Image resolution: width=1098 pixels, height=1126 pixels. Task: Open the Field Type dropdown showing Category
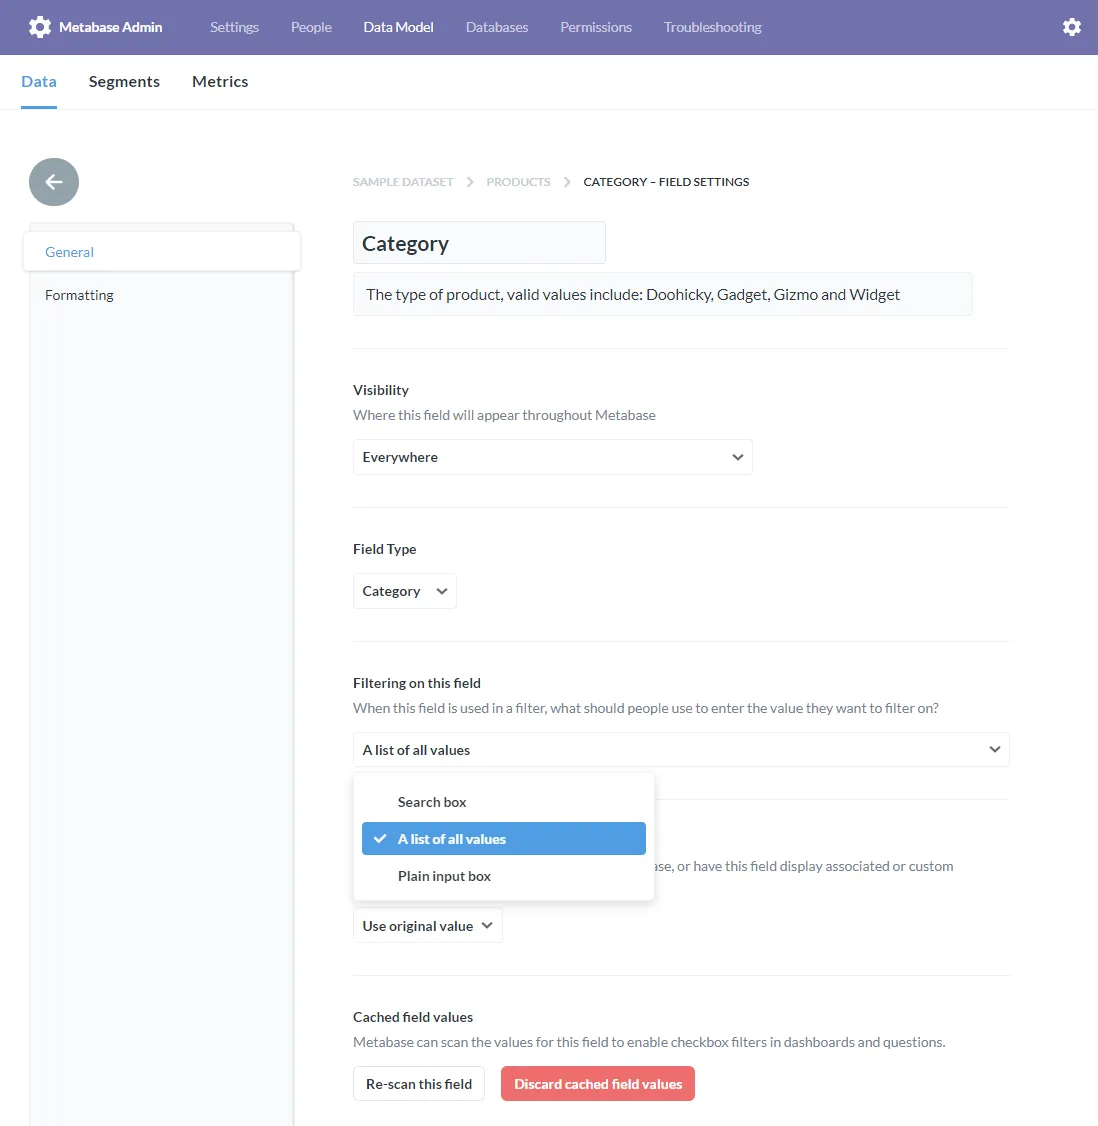coord(404,590)
